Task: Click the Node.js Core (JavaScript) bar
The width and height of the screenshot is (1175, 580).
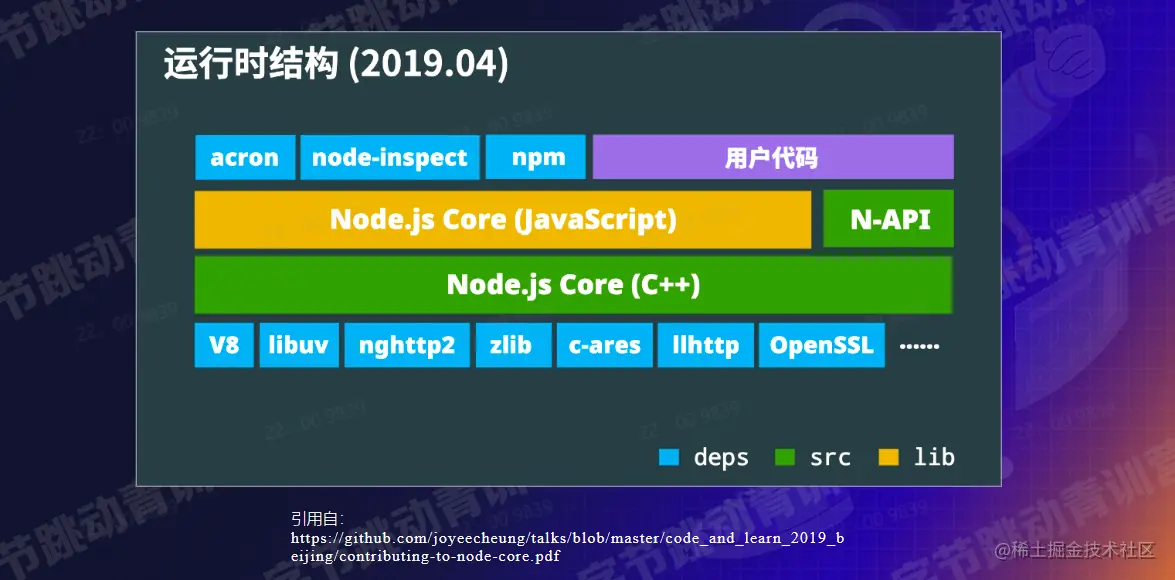Action: coord(503,220)
